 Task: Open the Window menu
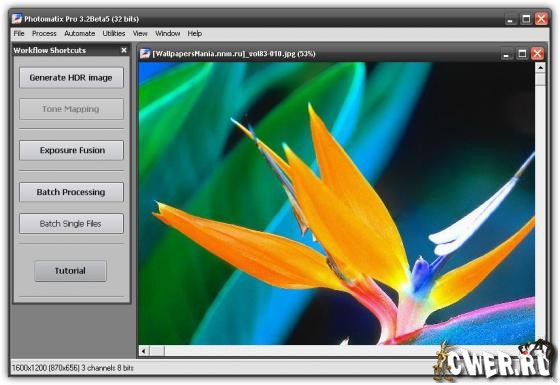[x=167, y=34]
